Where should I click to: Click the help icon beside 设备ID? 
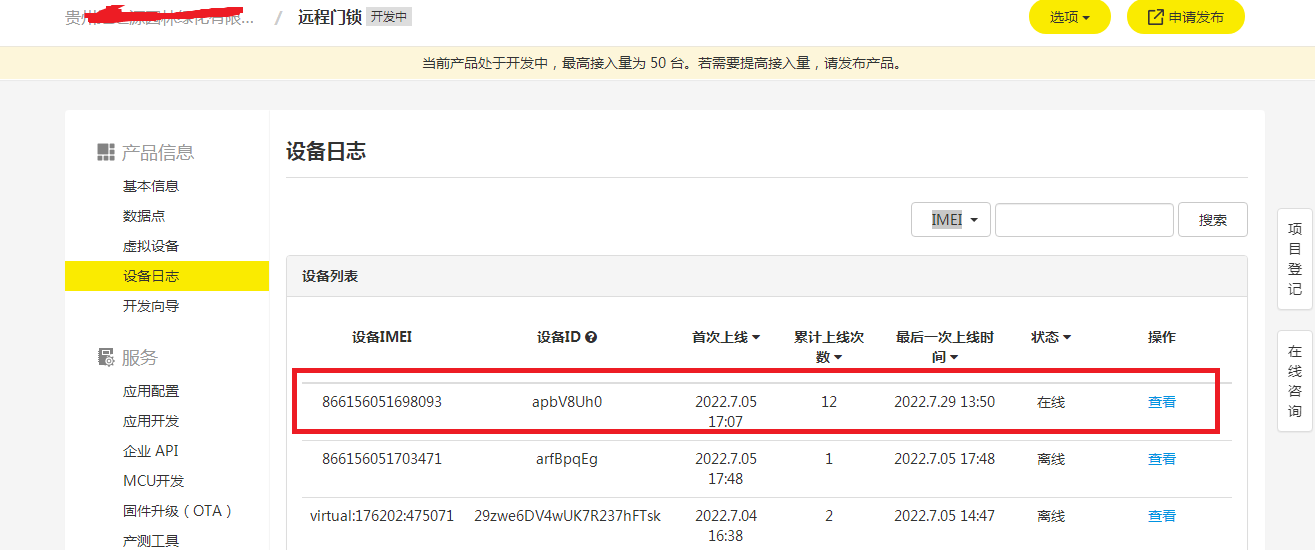[591, 337]
